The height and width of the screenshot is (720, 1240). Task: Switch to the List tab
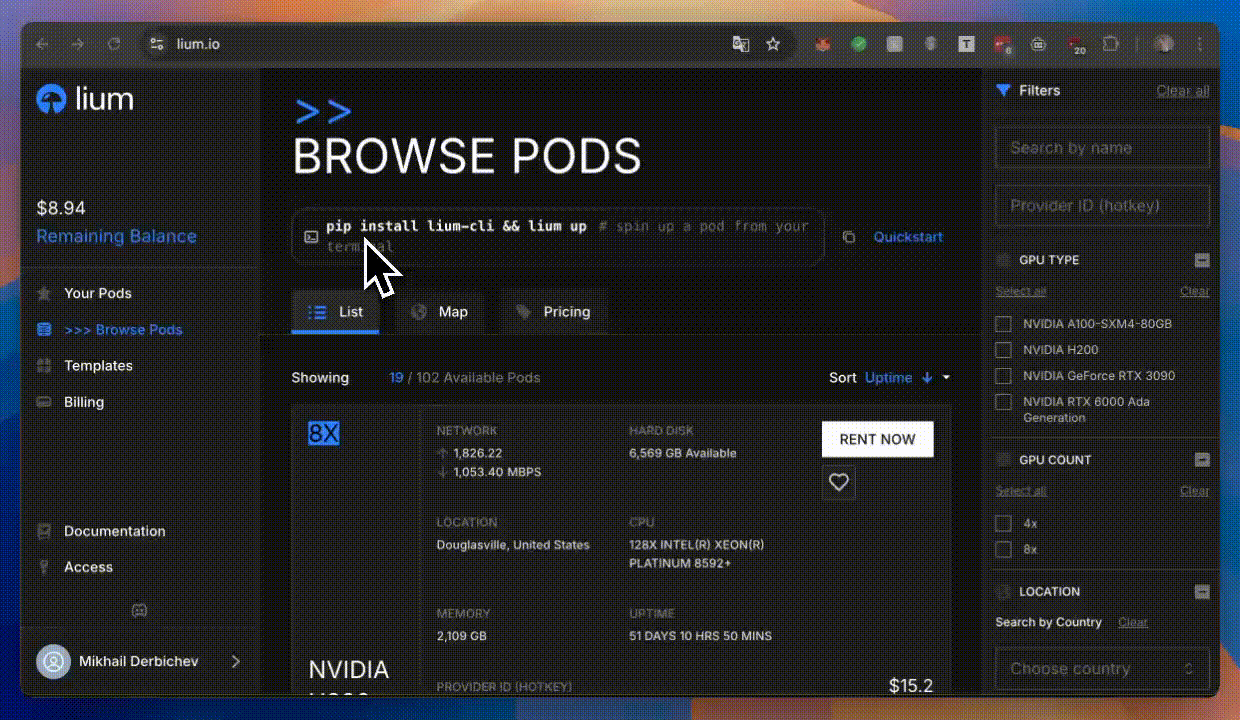pos(335,312)
